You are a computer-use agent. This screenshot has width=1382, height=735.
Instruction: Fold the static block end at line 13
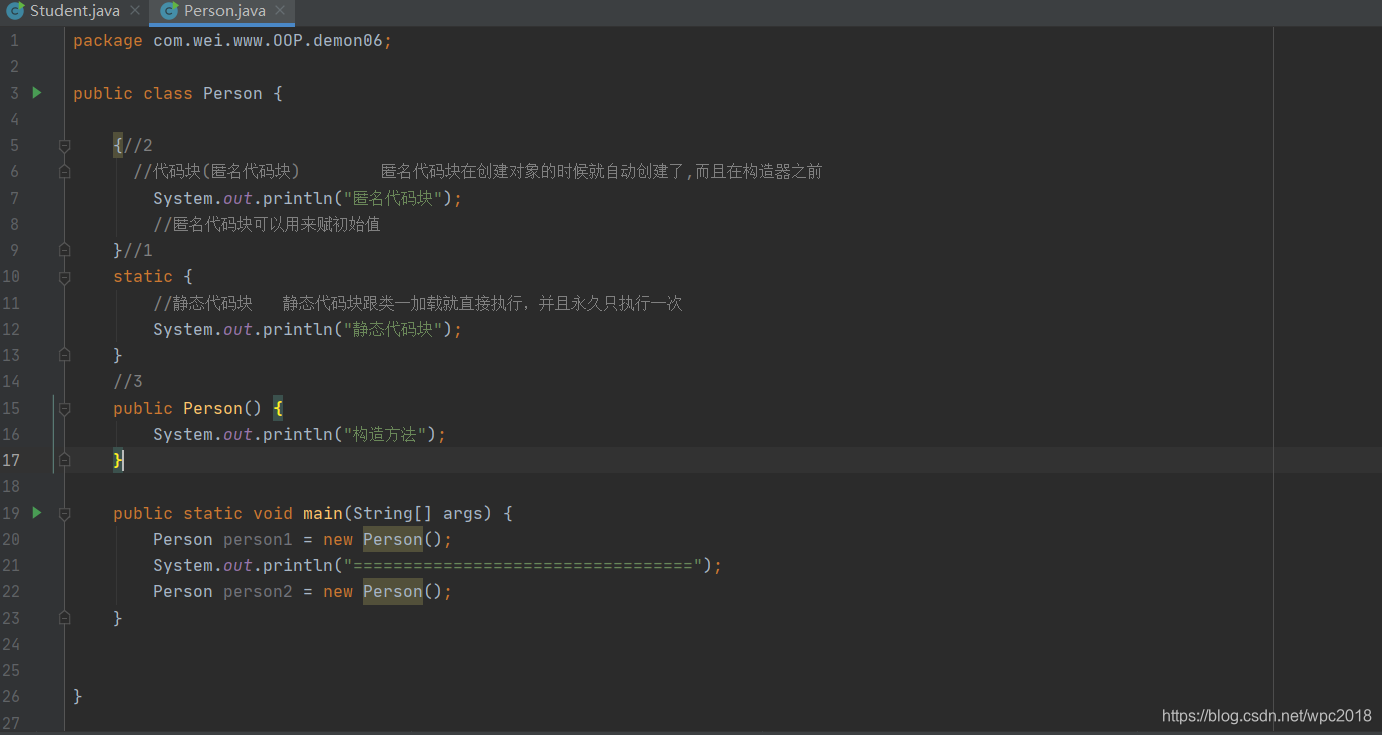point(65,355)
